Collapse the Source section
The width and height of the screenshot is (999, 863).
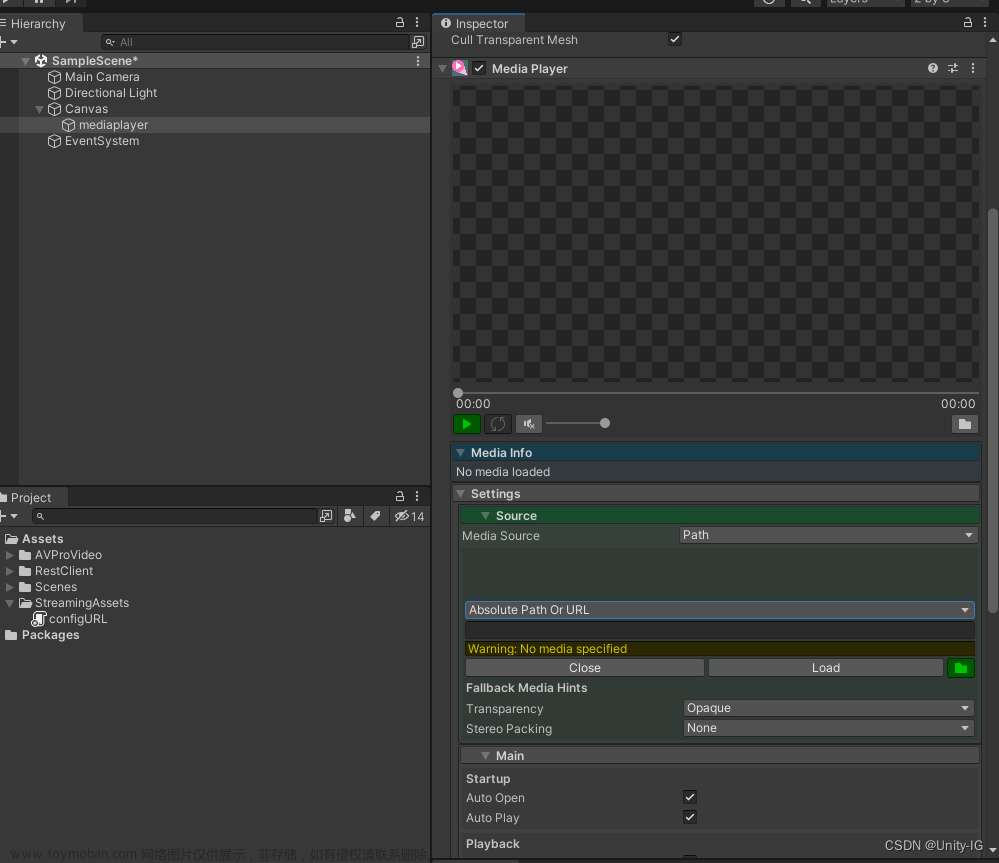tap(485, 515)
